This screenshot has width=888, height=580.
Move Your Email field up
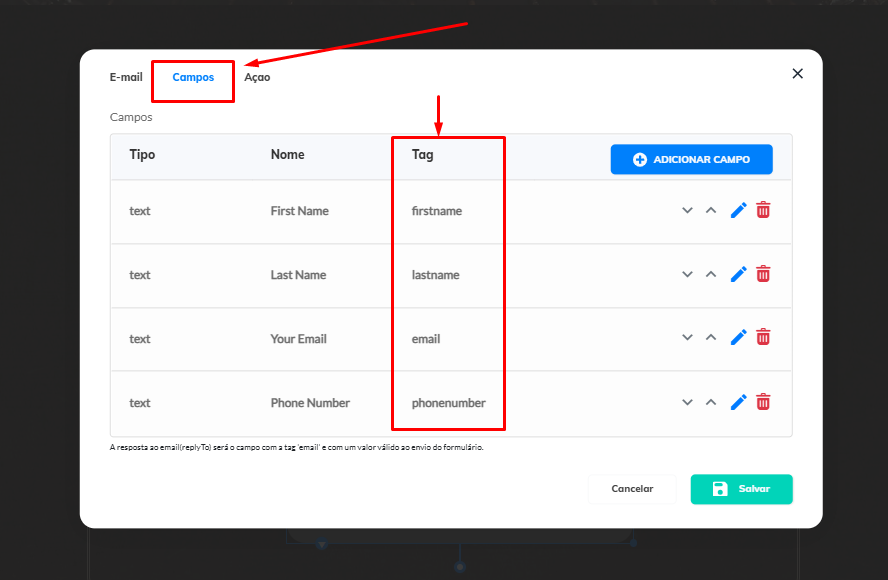click(711, 339)
